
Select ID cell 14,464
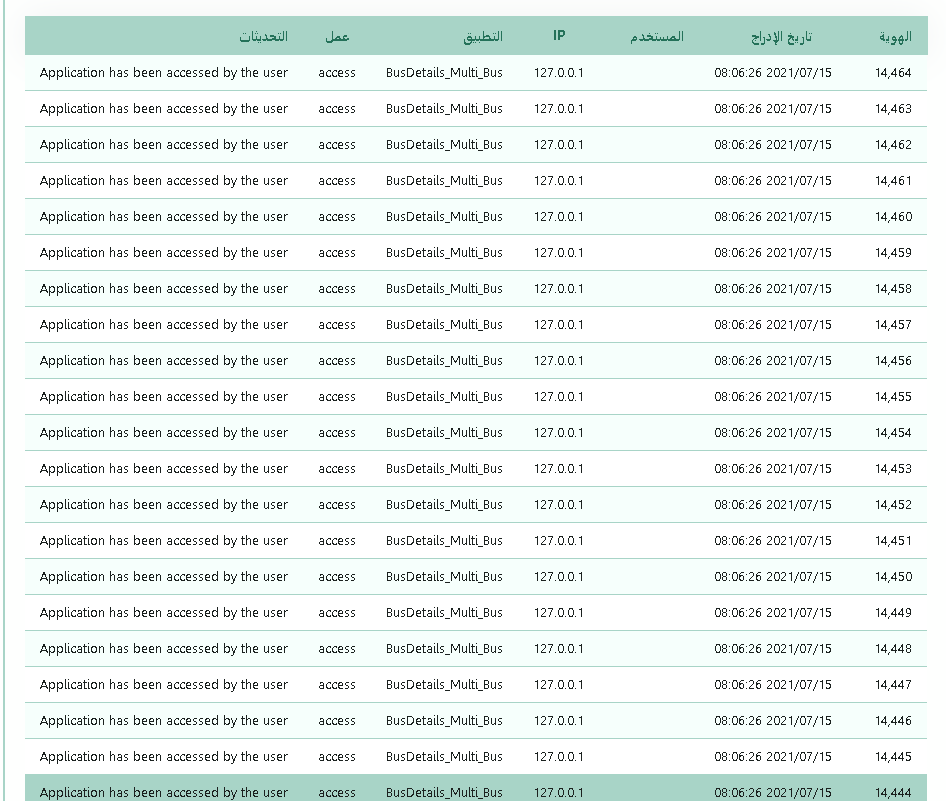(x=894, y=73)
